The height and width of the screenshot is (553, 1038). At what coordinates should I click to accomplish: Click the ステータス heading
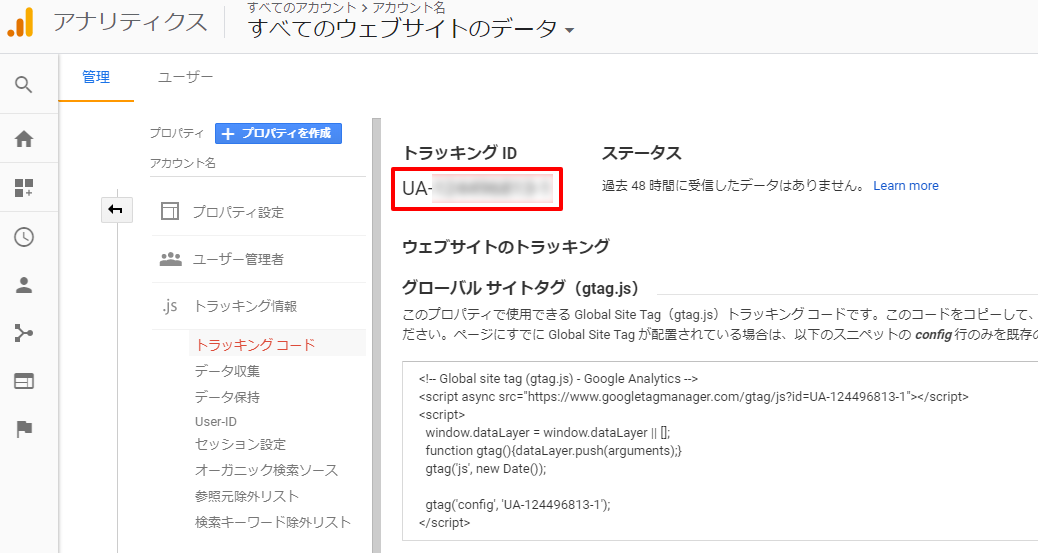pyautogui.click(x=641, y=153)
